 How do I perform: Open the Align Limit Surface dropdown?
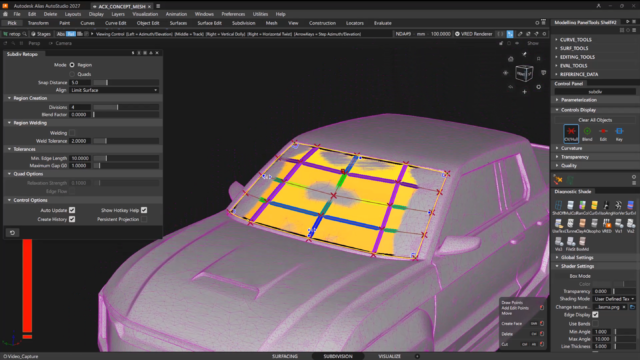pyautogui.click(x=114, y=90)
